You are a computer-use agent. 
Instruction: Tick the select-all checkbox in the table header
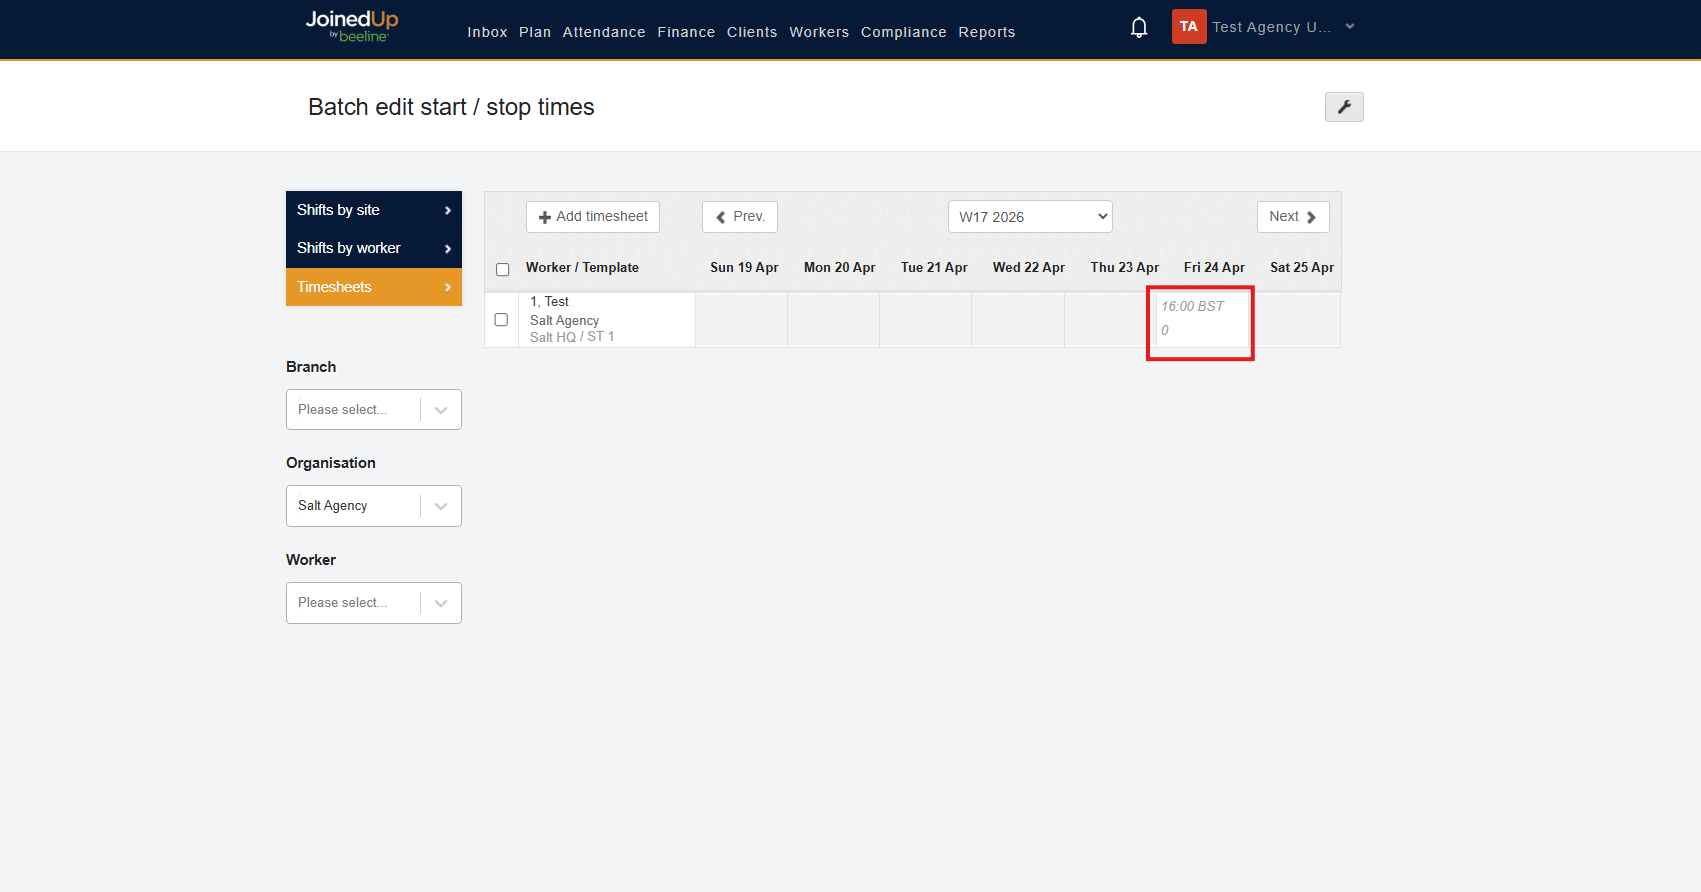coord(503,269)
